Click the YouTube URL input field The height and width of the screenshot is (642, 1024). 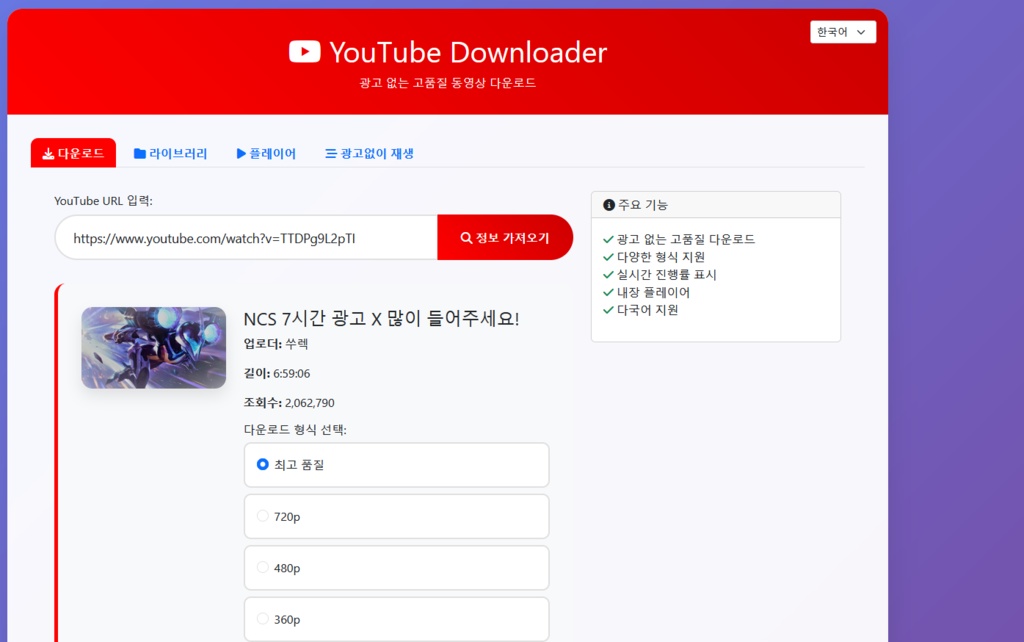(x=246, y=238)
